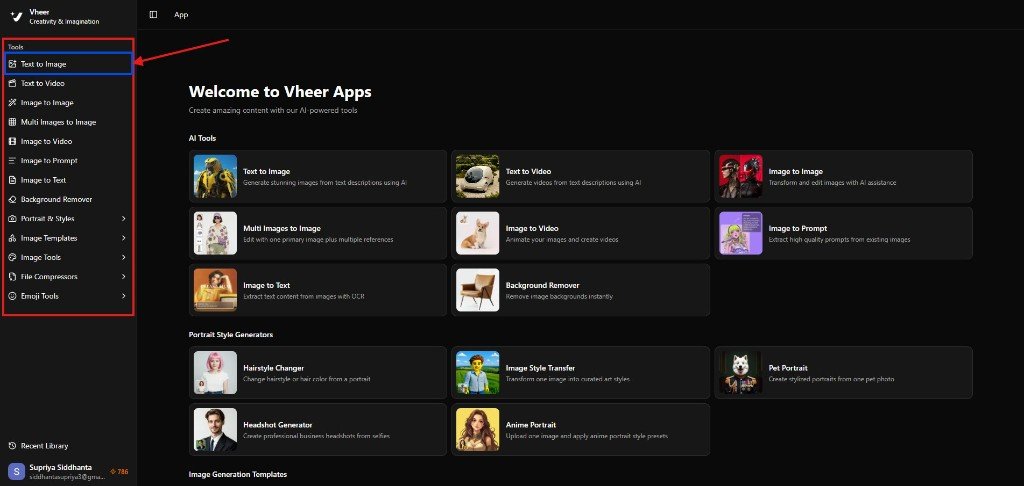Click Image Style Transfer lego thumbnail

[x=477, y=372]
